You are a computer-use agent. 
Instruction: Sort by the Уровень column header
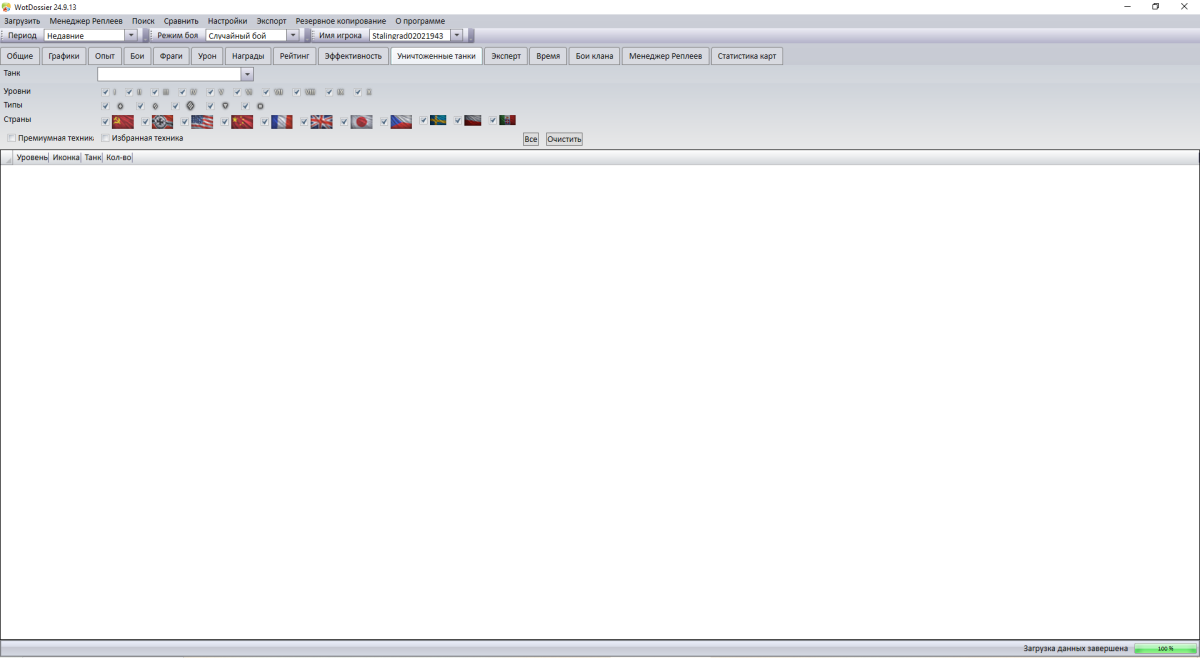coord(32,158)
